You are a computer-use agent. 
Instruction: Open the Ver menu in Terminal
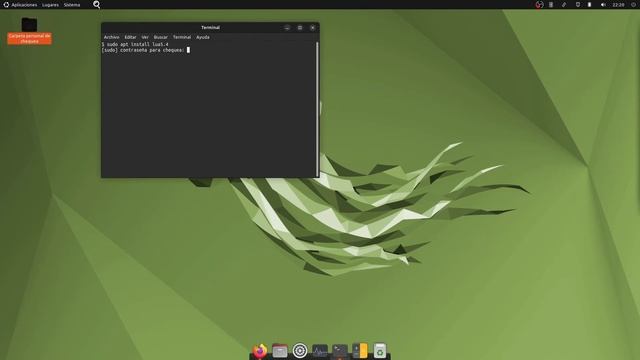point(145,37)
